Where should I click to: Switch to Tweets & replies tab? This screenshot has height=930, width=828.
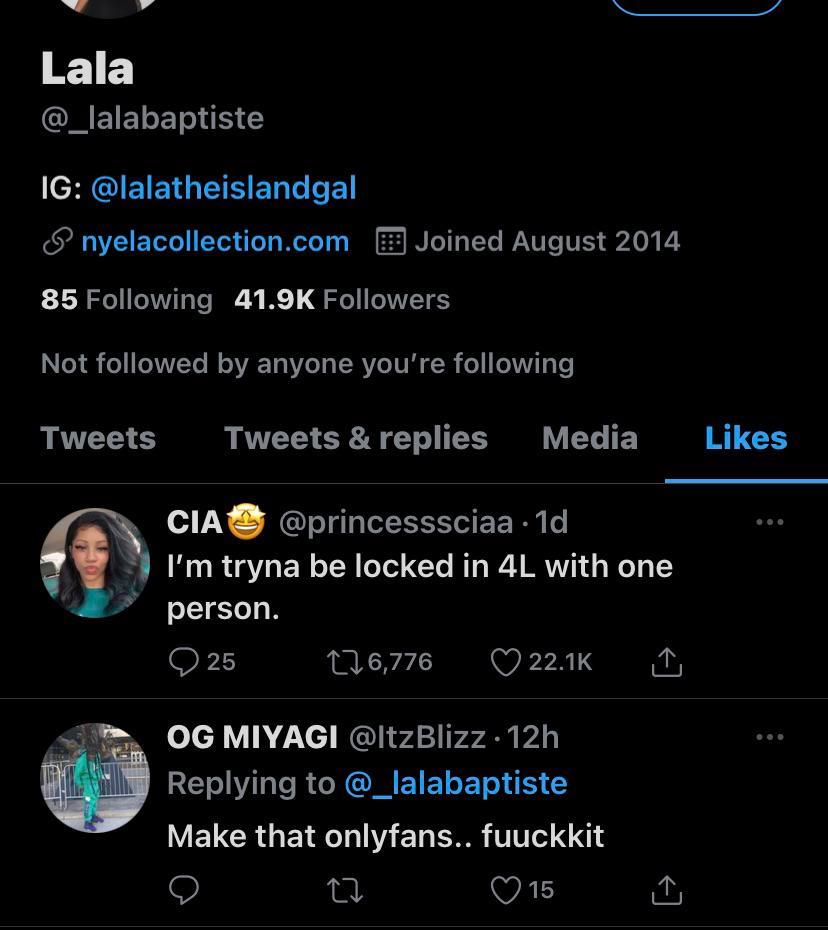click(356, 438)
